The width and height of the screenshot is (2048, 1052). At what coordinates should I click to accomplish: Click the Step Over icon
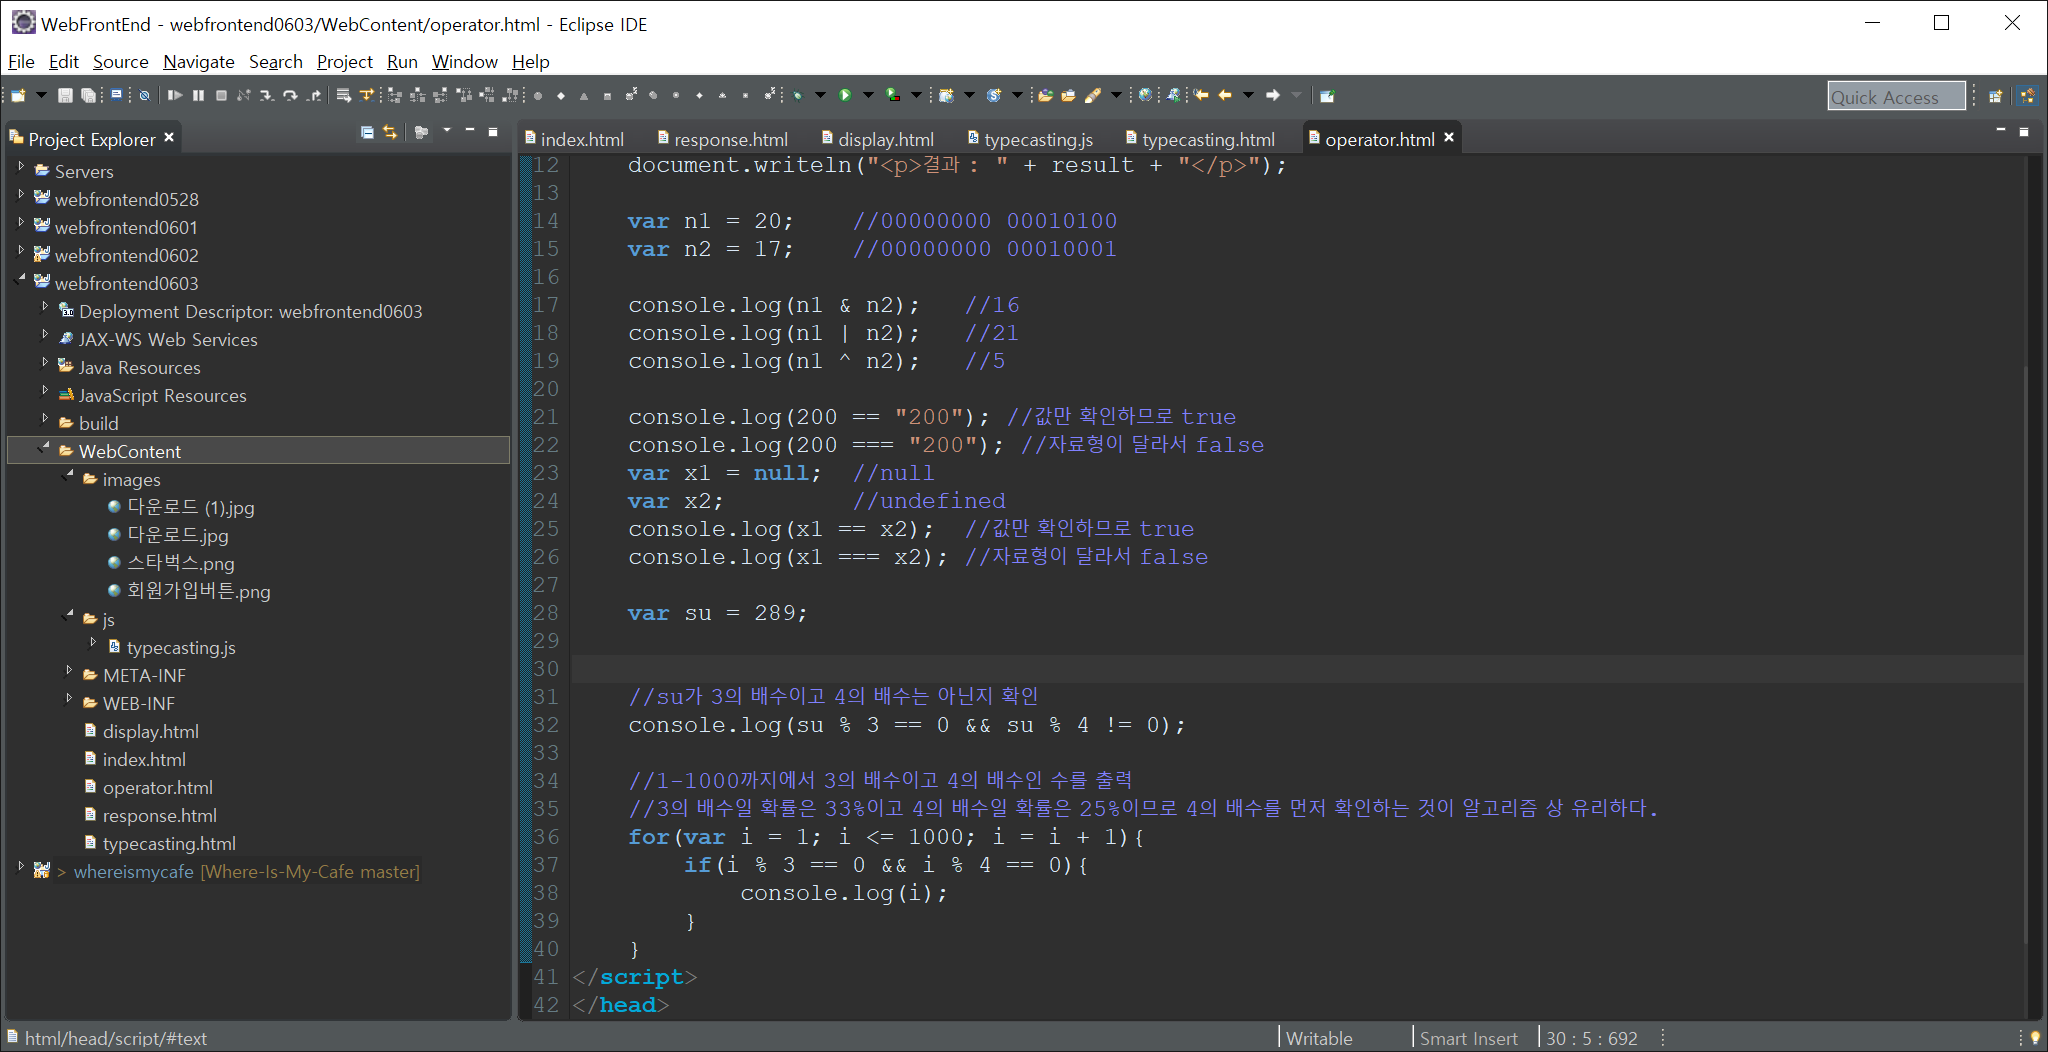pos(290,96)
